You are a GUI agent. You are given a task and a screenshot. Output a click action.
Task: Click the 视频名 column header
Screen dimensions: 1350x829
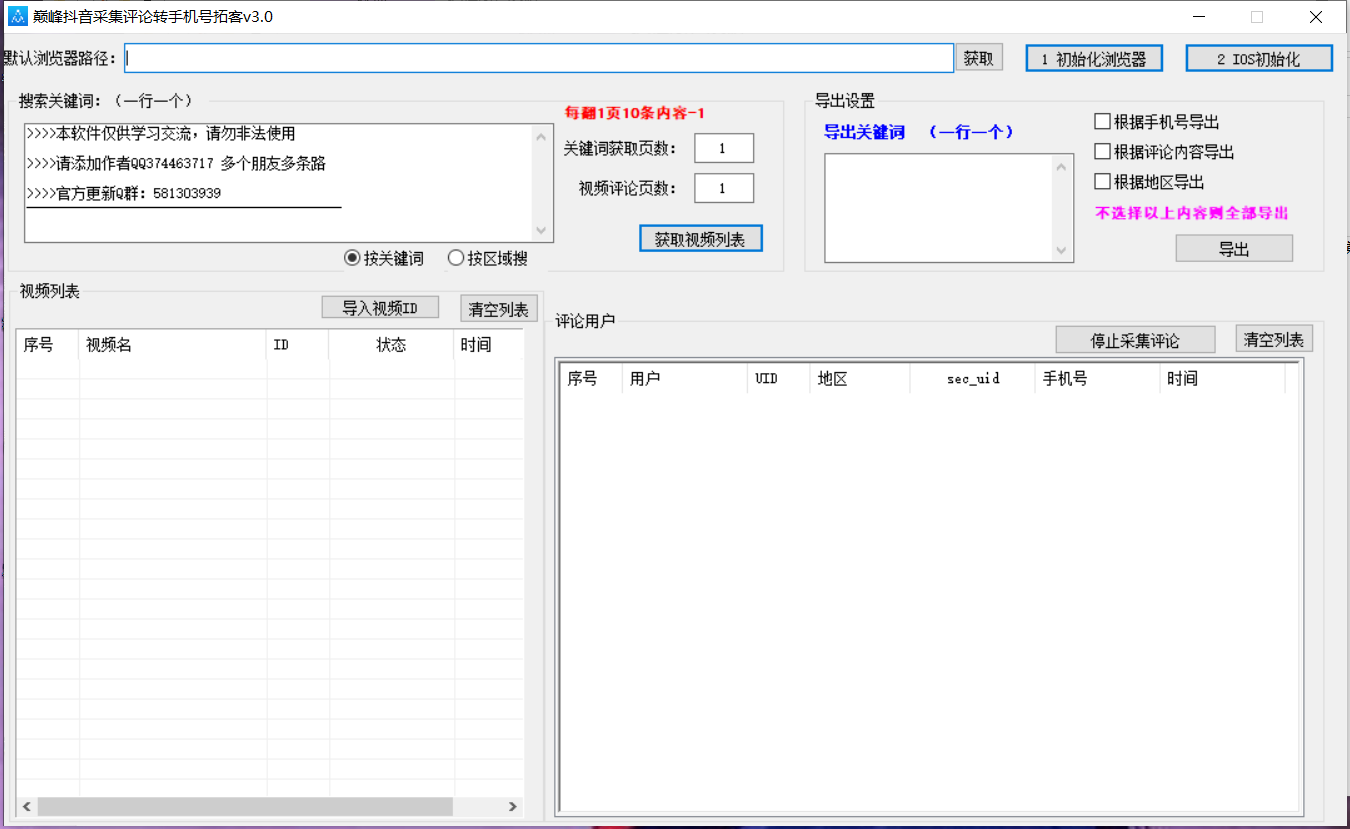(173, 345)
